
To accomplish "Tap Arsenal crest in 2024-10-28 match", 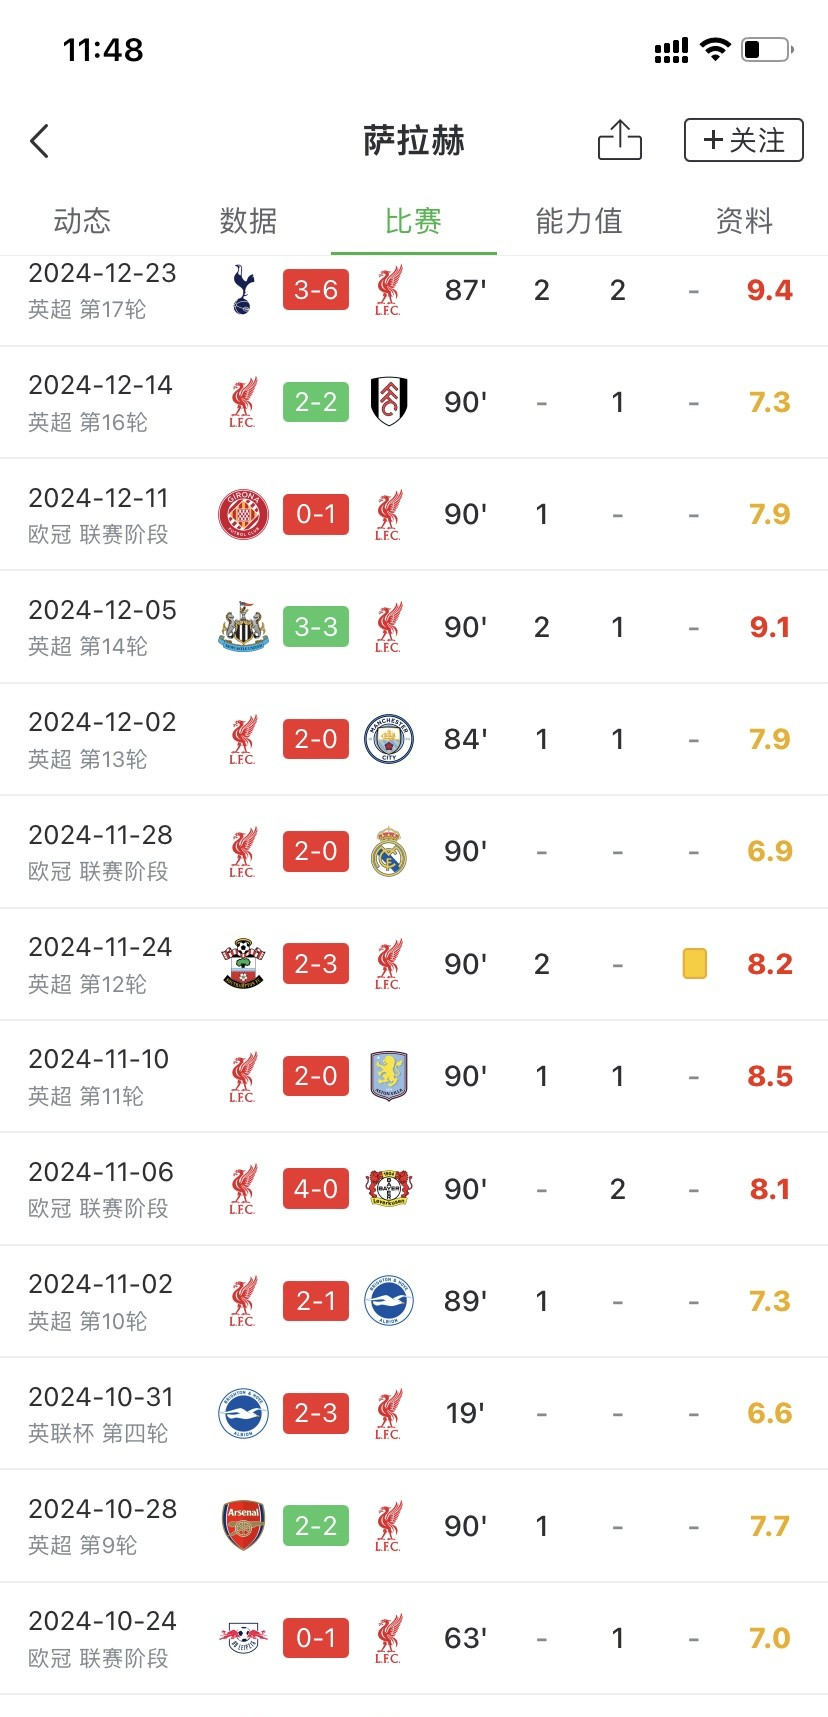I will tap(243, 1526).
